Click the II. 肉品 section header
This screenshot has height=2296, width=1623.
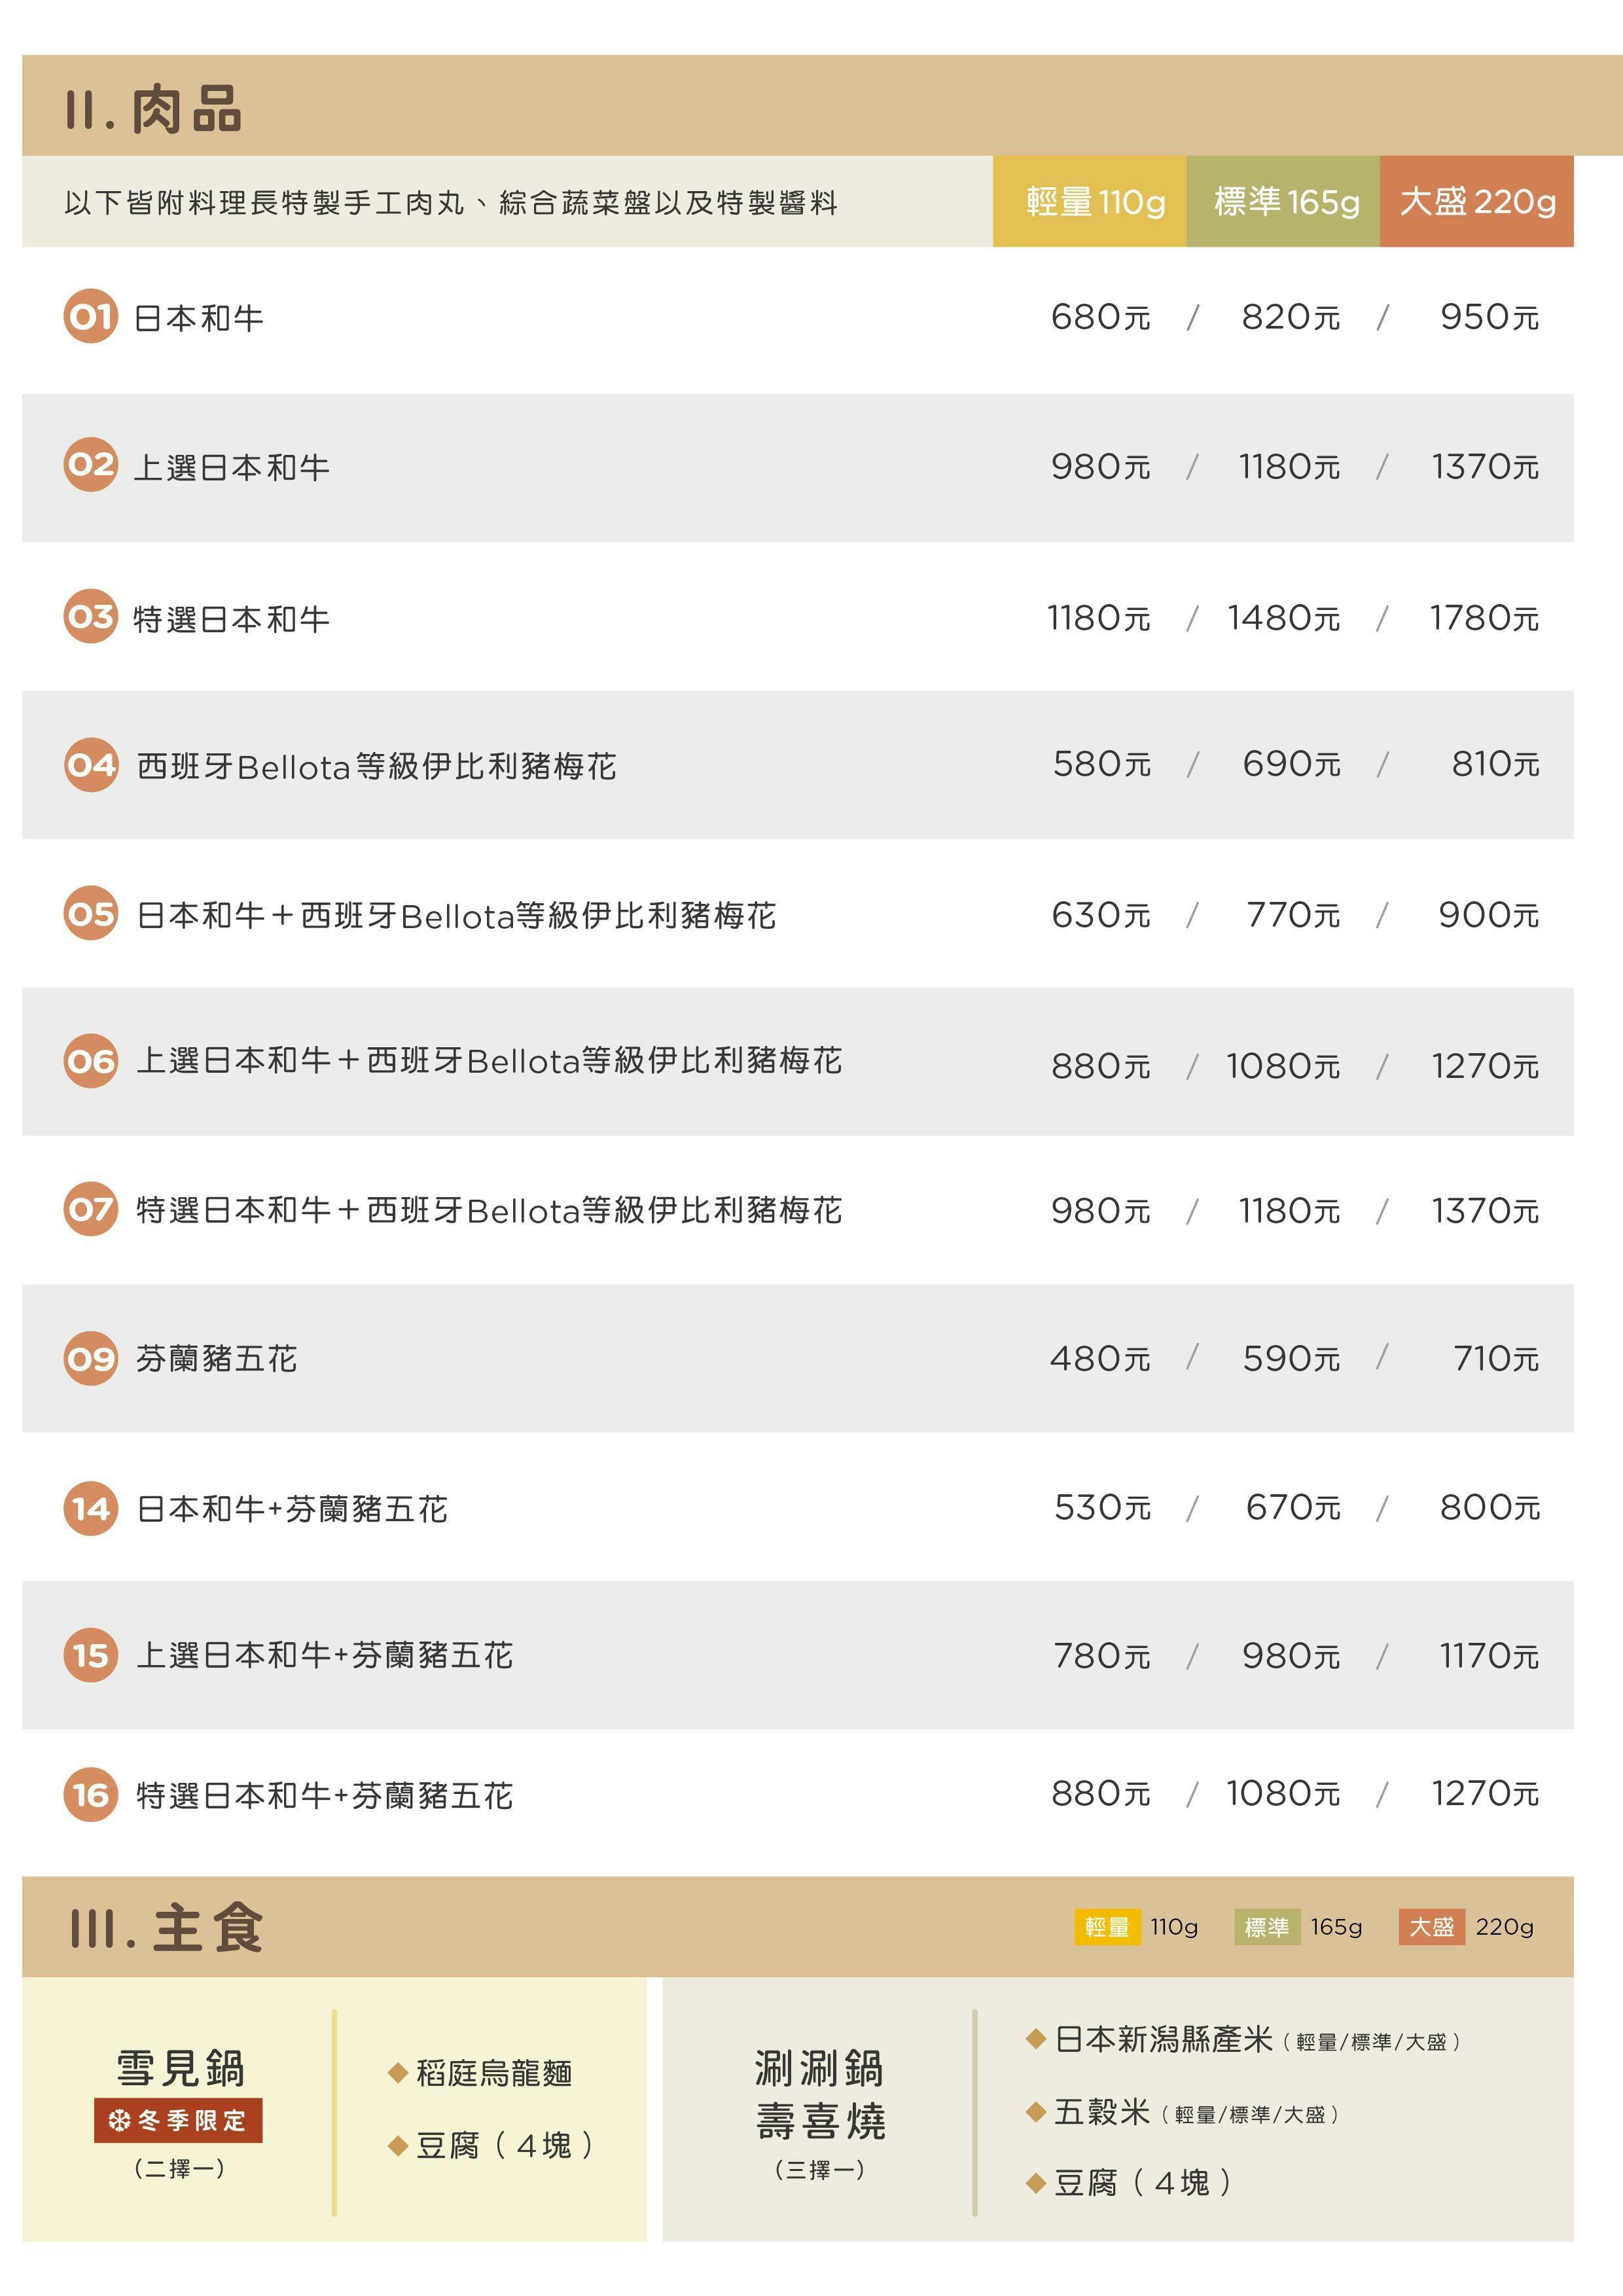tap(154, 108)
